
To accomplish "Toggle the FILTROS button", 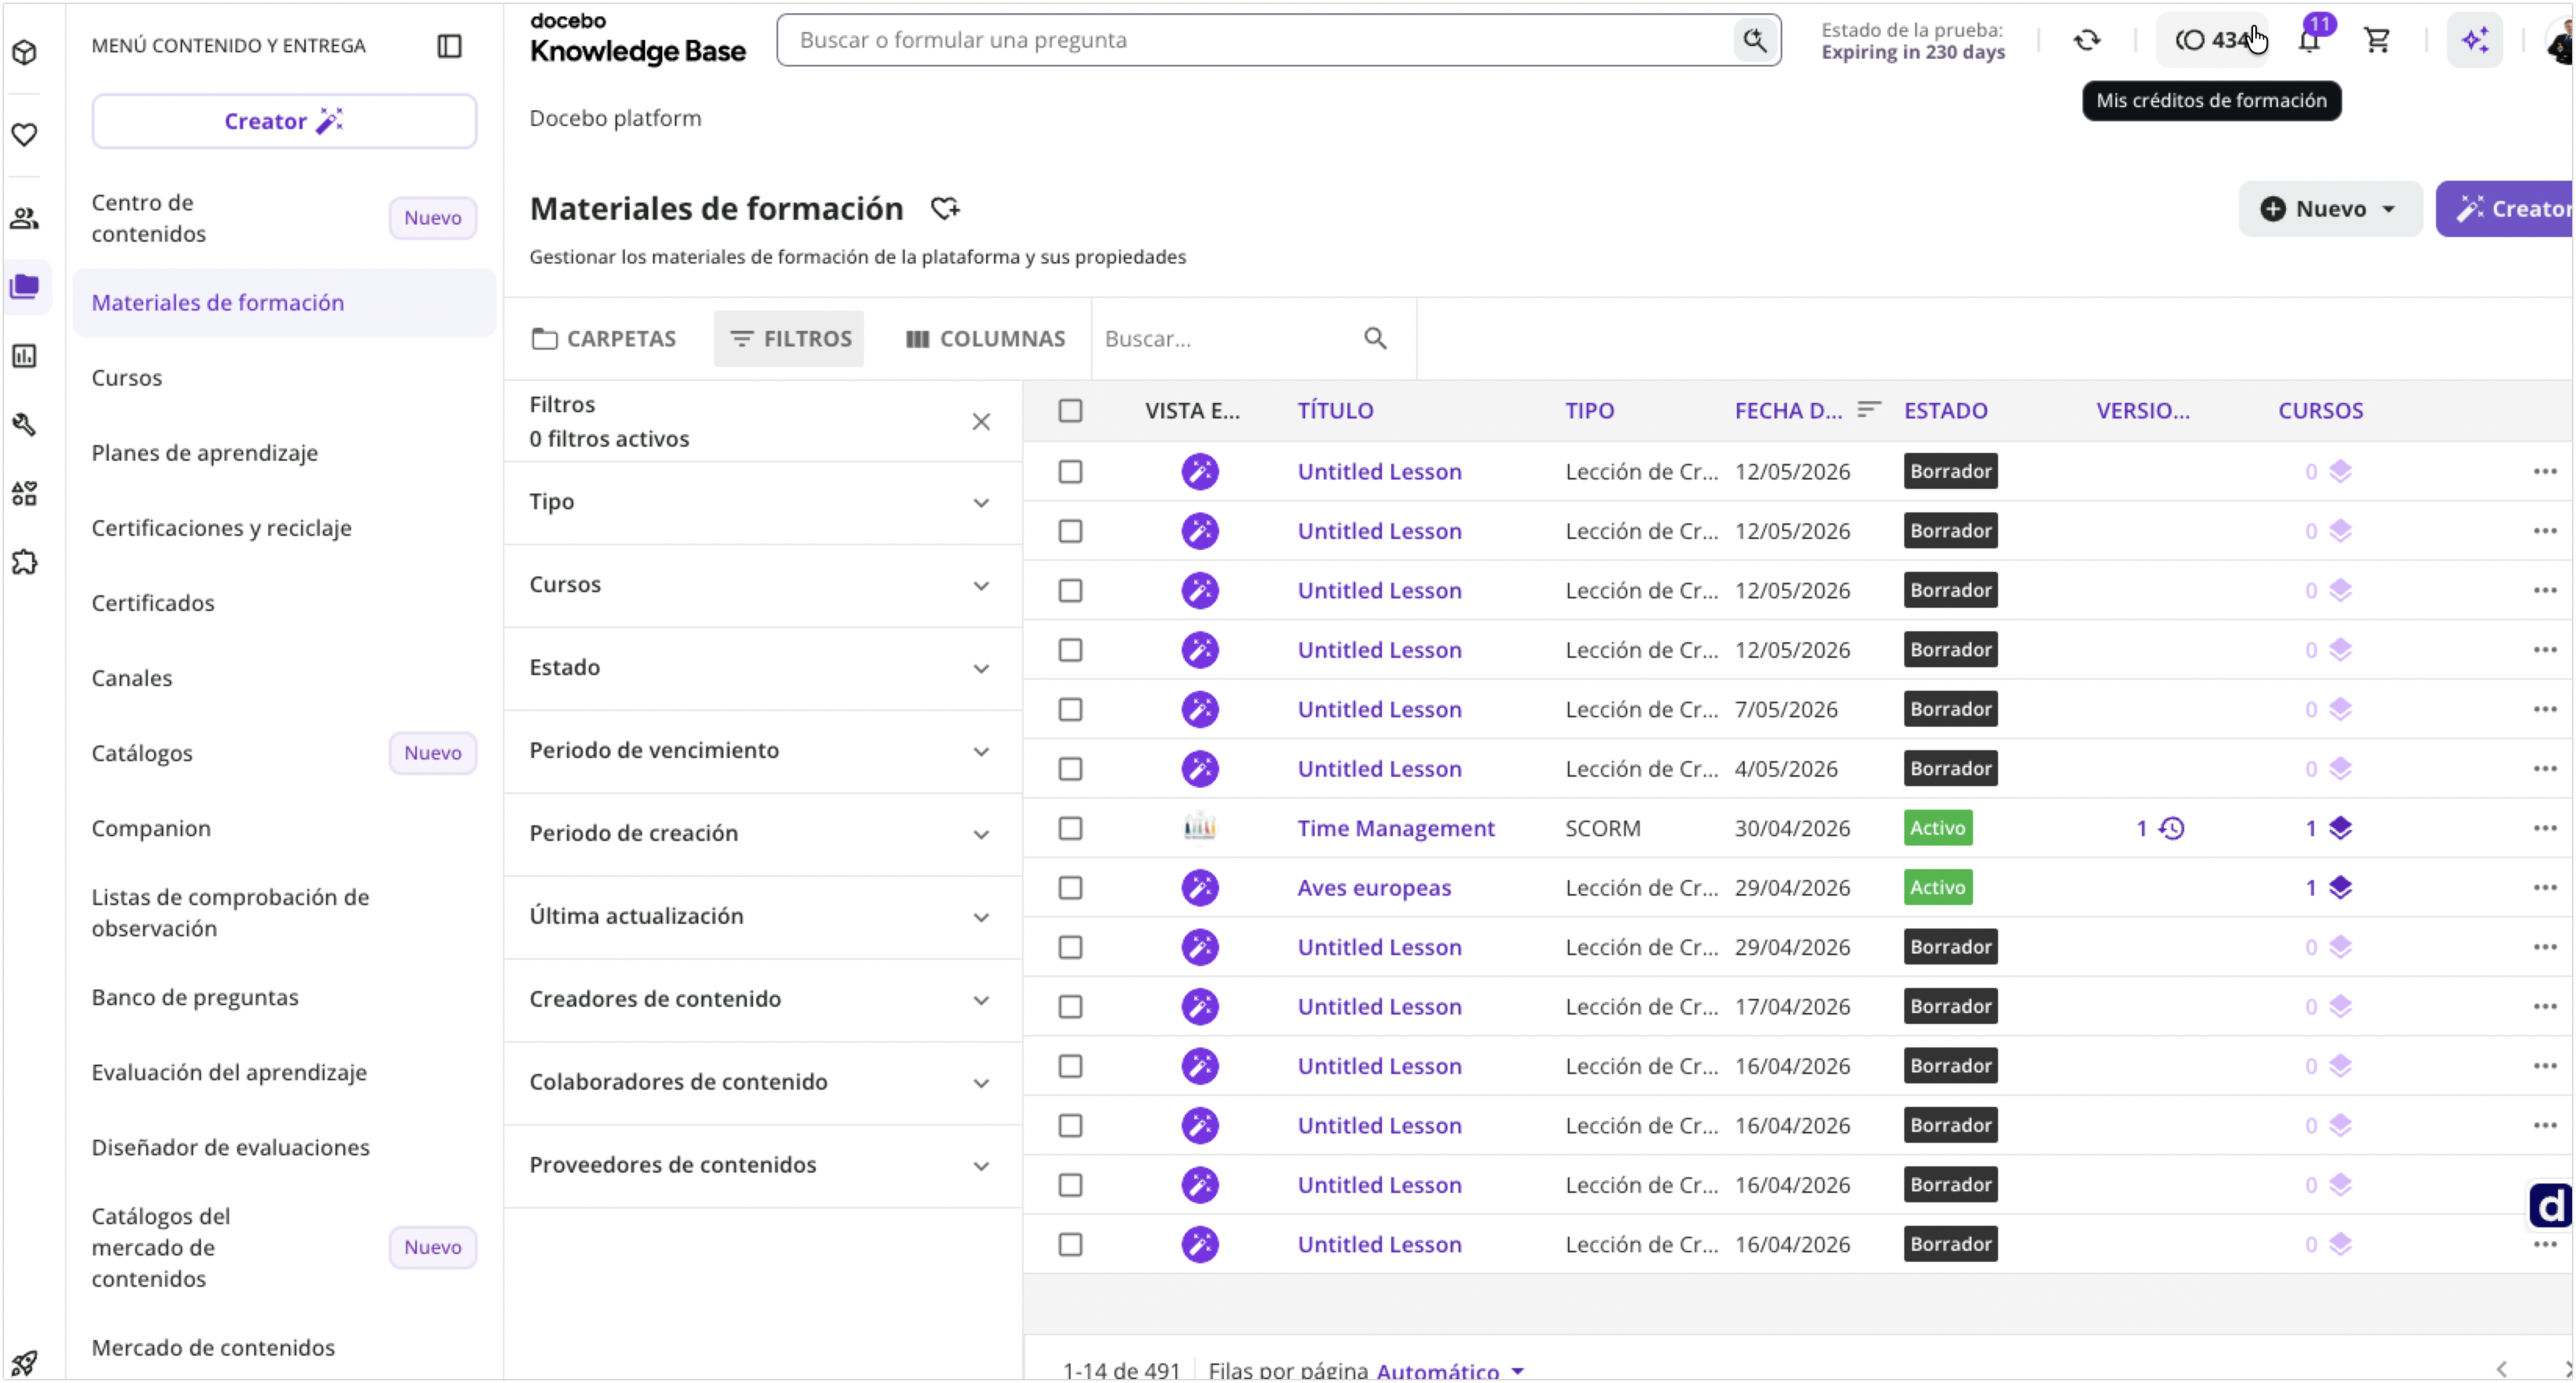I will pyautogui.click(x=789, y=339).
